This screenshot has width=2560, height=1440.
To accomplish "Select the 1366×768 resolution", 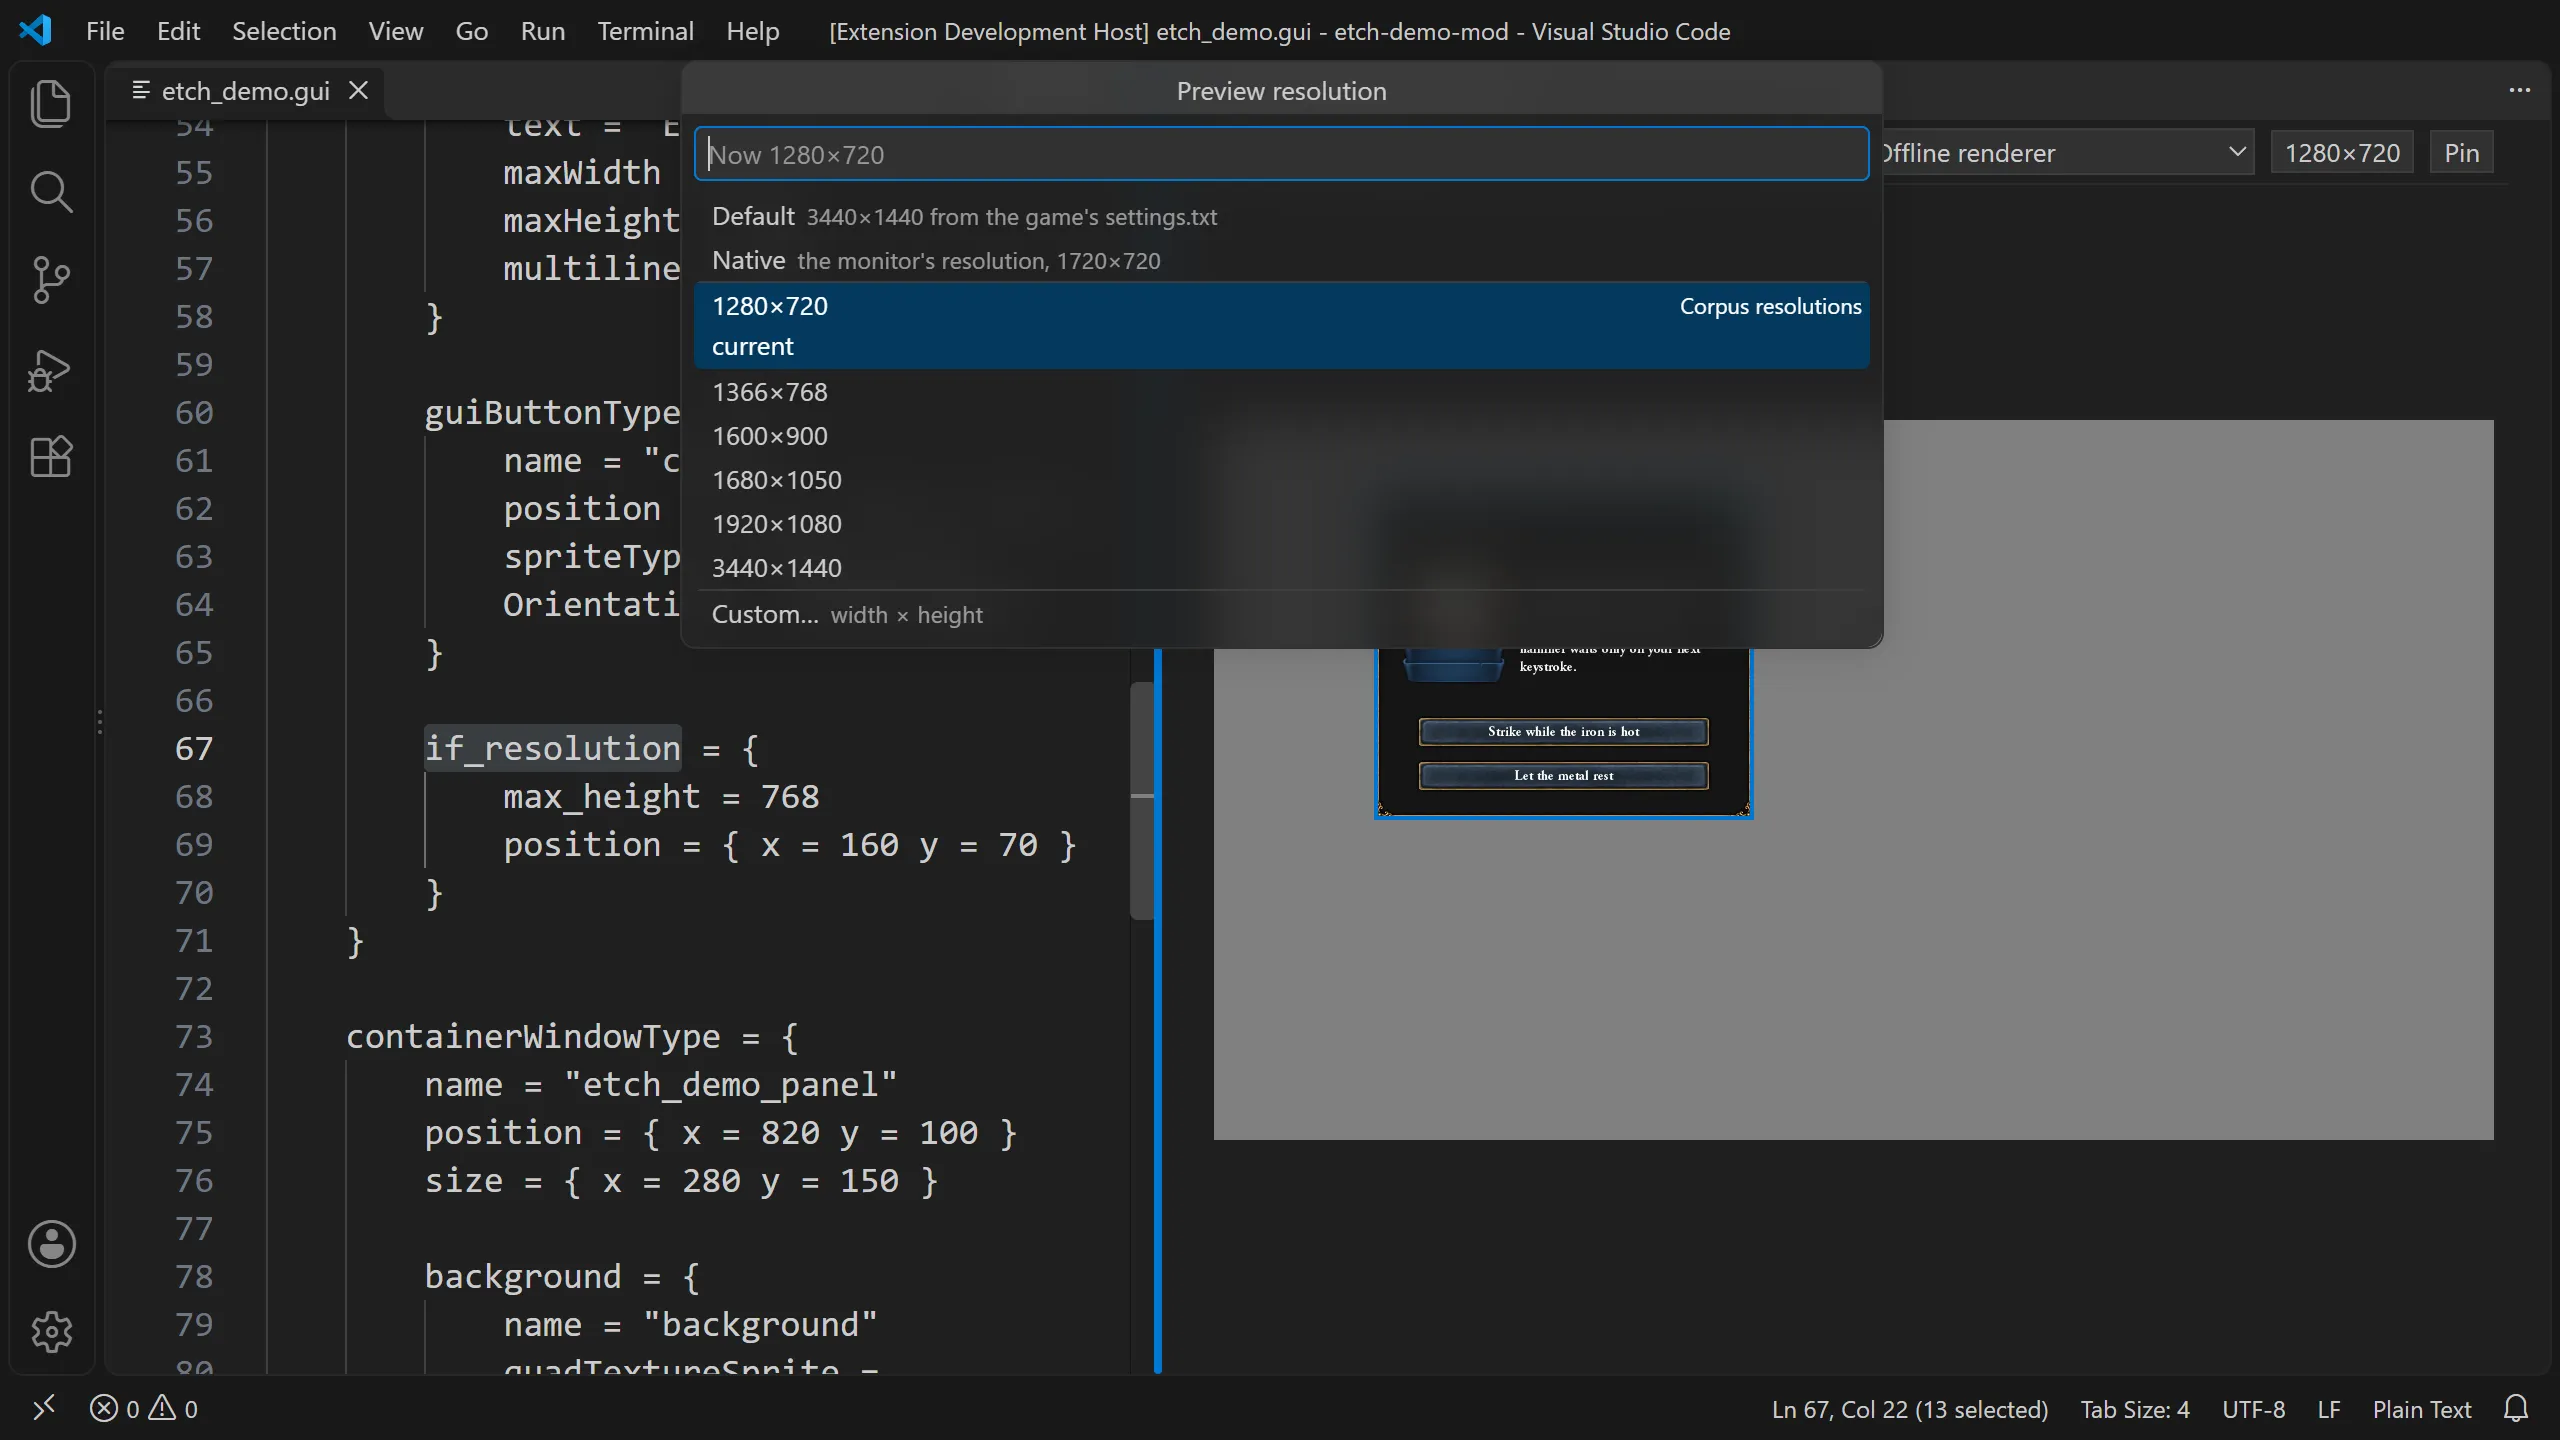I will (x=1281, y=392).
